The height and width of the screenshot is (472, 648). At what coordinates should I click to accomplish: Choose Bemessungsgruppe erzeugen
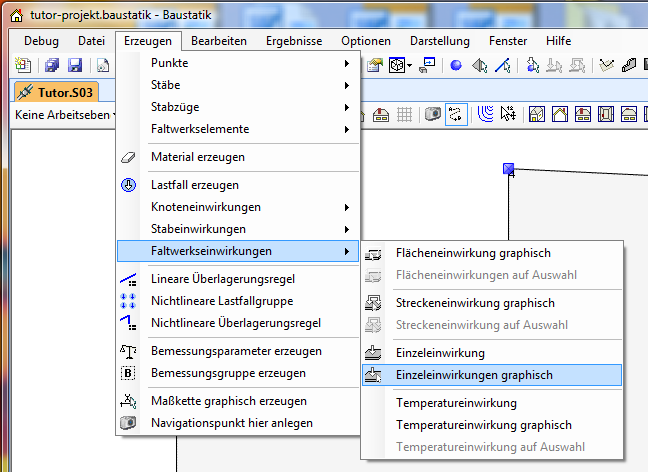238,373
